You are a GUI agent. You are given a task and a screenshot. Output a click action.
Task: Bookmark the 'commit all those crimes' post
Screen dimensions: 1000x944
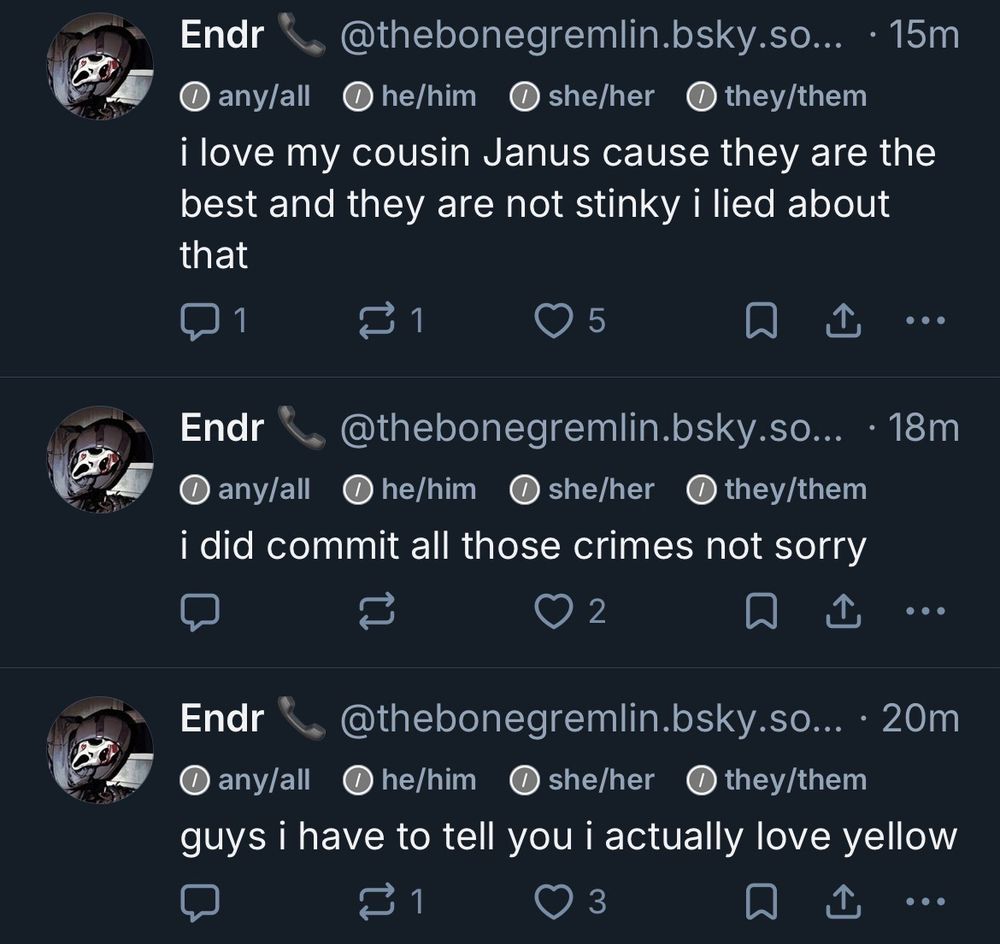[x=762, y=611]
